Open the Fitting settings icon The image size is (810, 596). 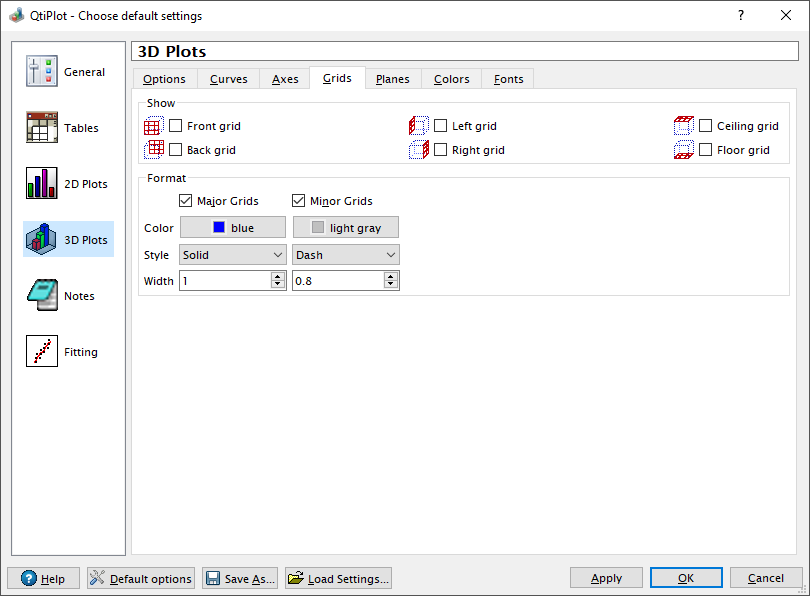[42, 352]
